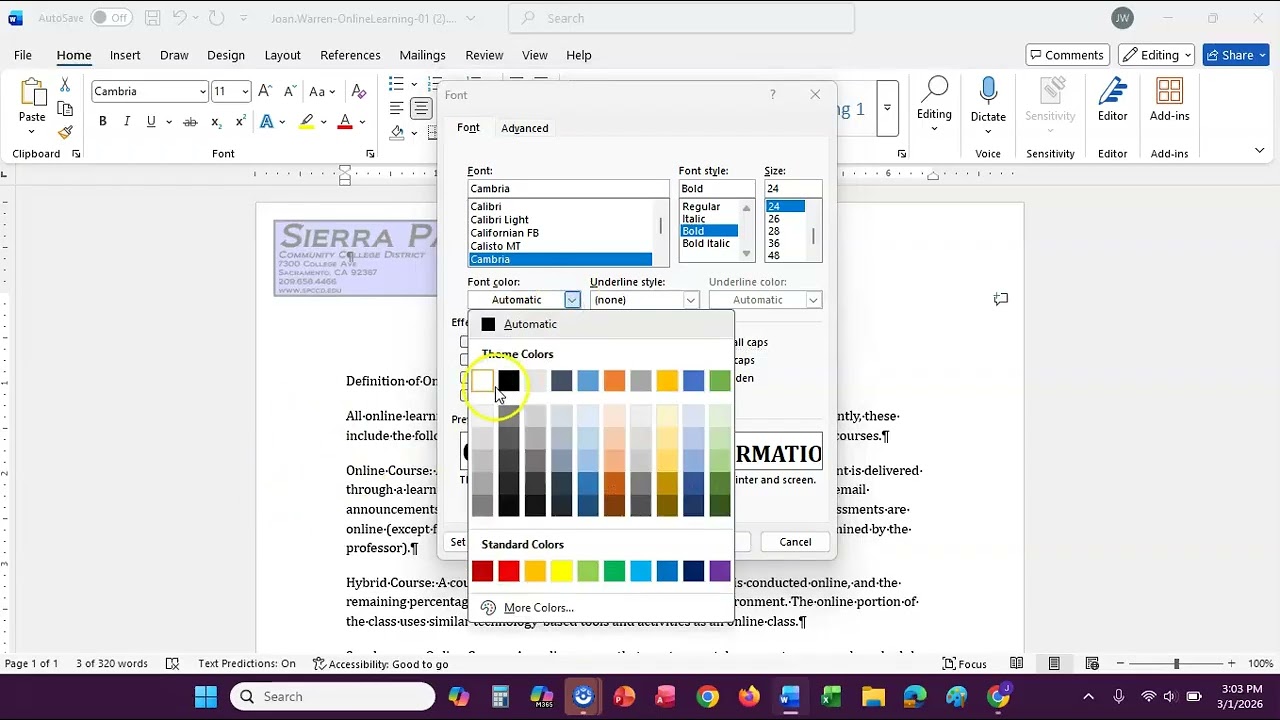Click the Cut scissors icon

[x=65, y=85]
